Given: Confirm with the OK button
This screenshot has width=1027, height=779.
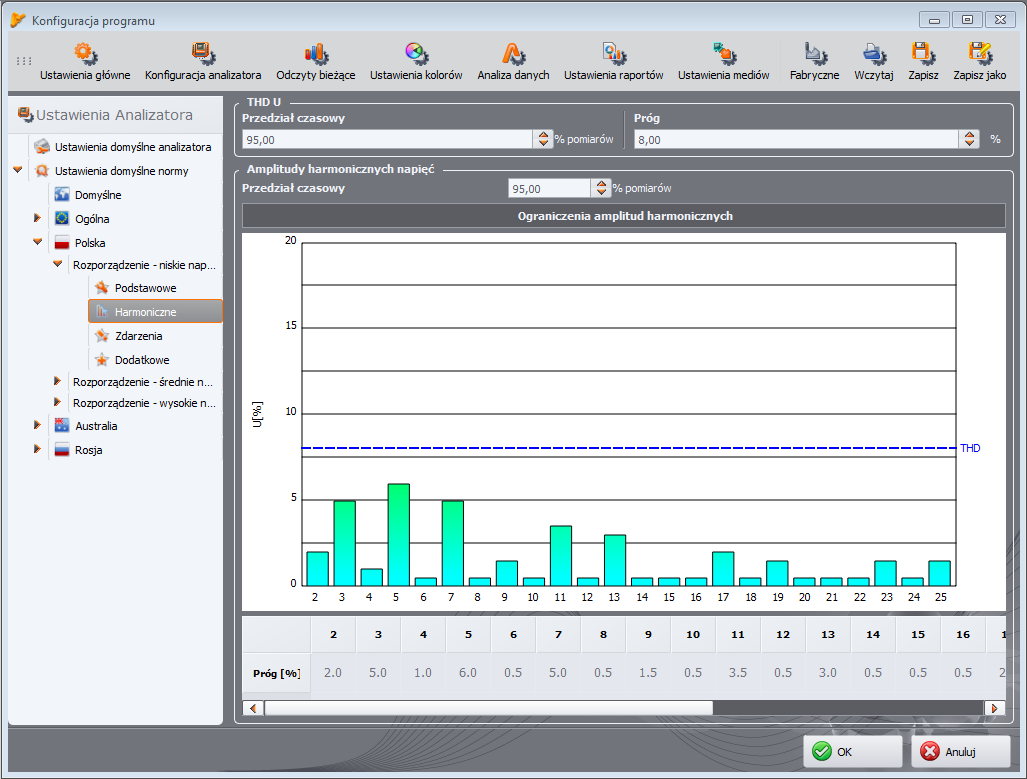Looking at the screenshot, I should coord(853,751).
